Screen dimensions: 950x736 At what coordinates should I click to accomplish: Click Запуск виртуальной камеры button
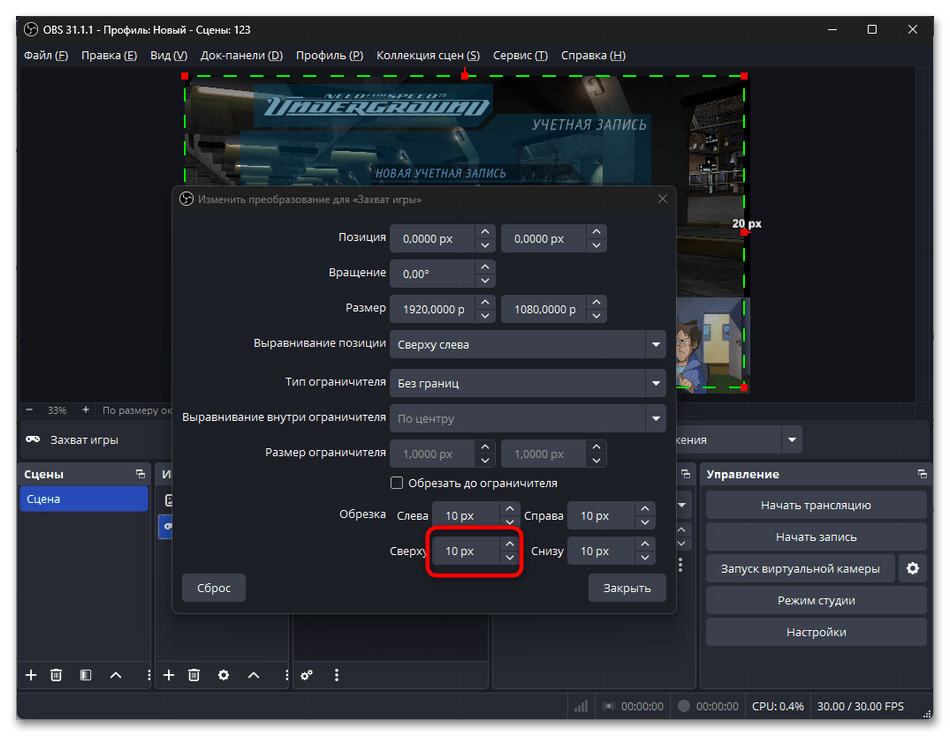(x=800, y=568)
